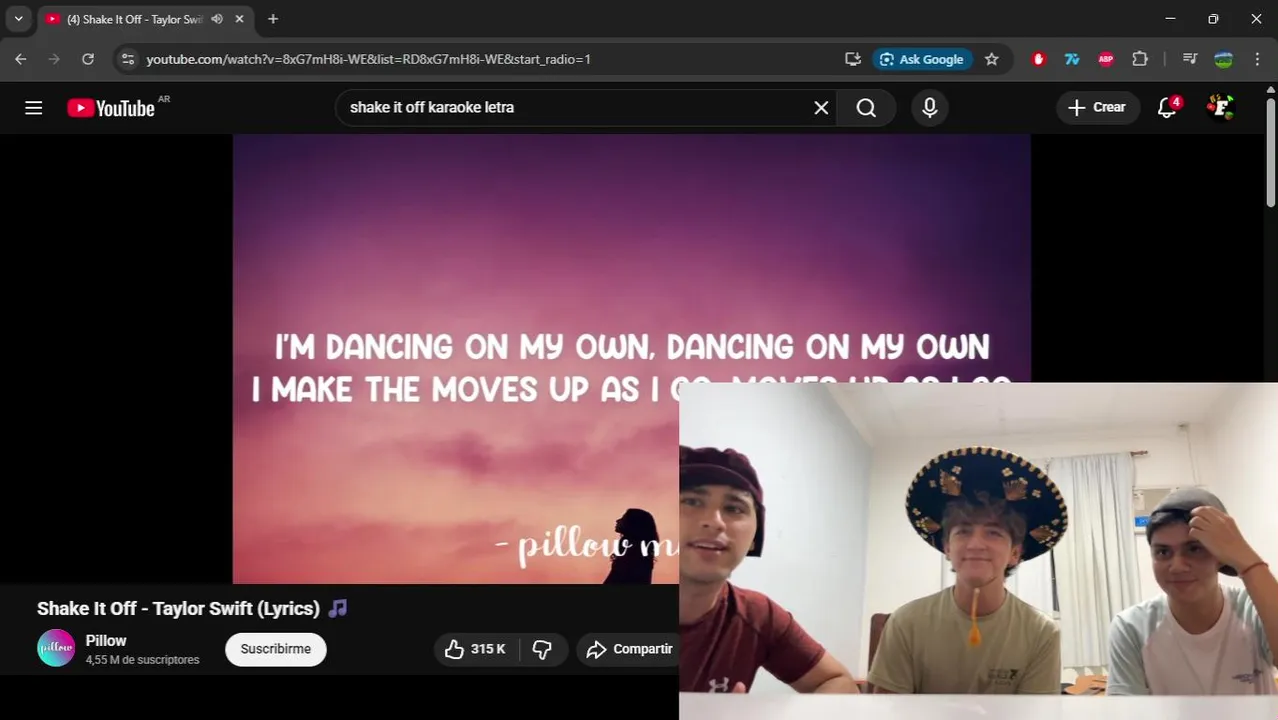Click the 4,55 M de suscriptores text
Image resolution: width=1278 pixels, height=720 pixels.
[x=142, y=660]
